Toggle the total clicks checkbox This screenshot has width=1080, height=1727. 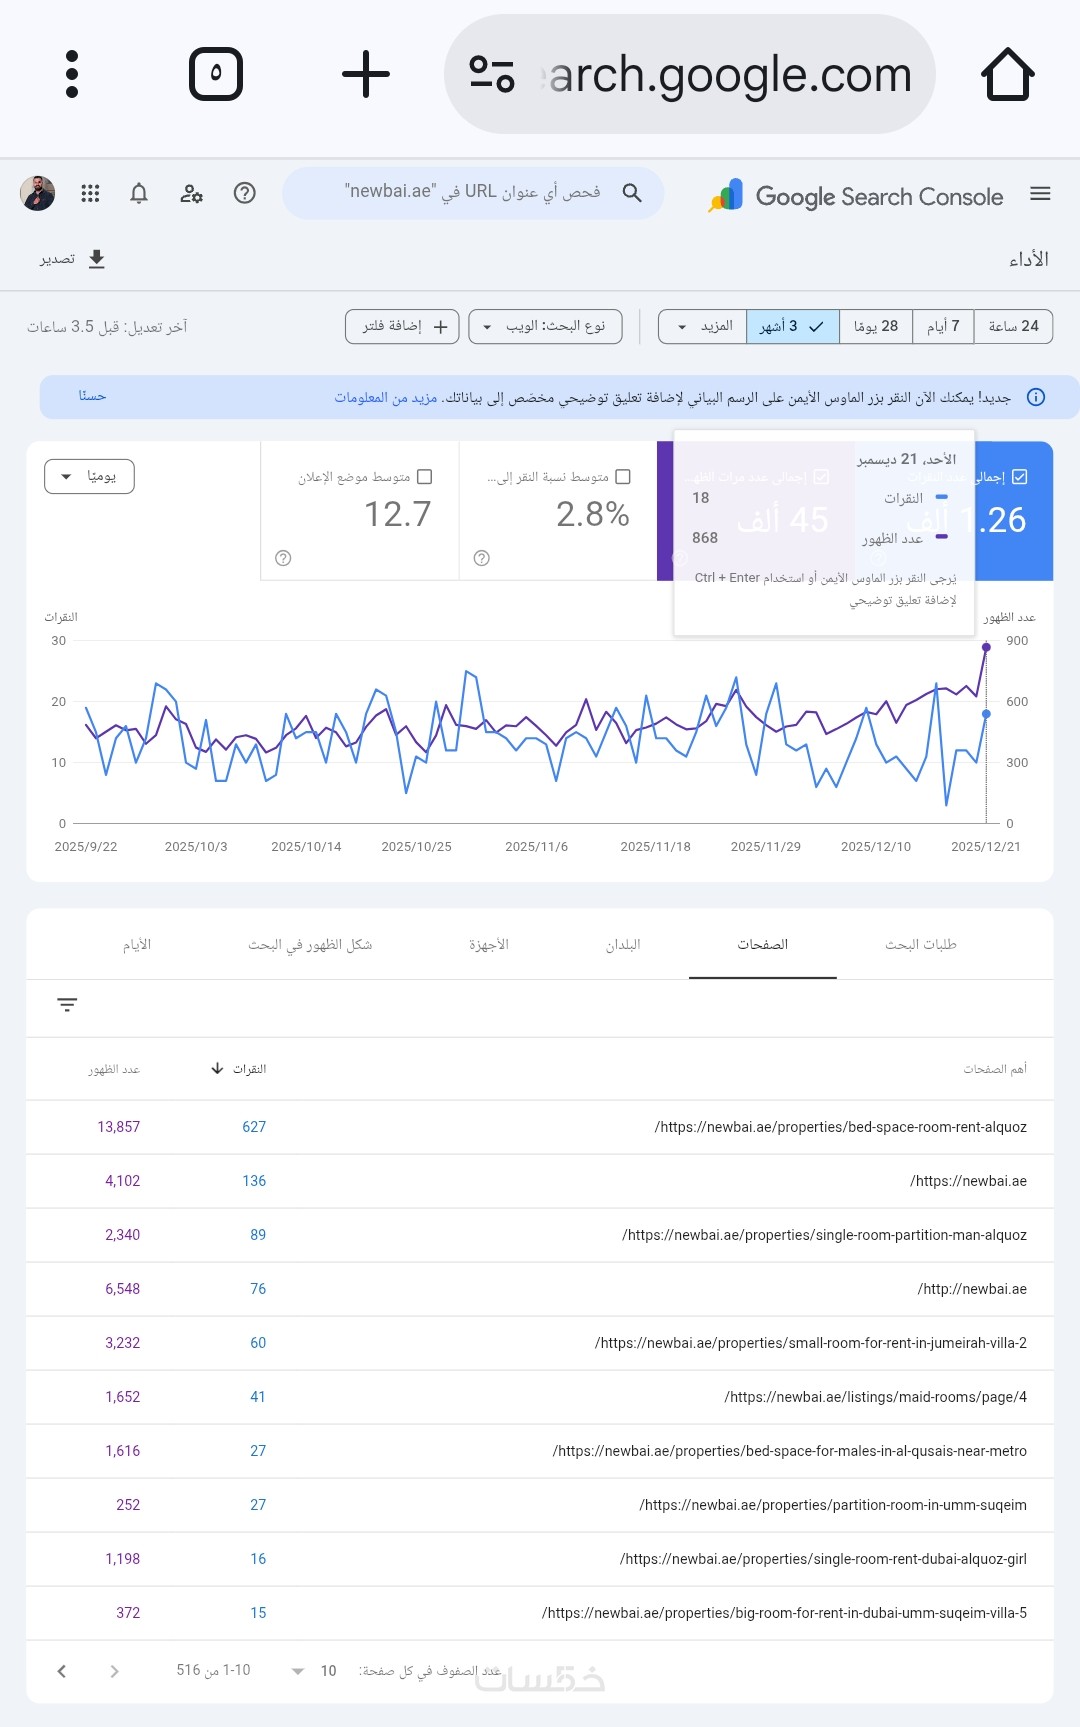point(1019,477)
